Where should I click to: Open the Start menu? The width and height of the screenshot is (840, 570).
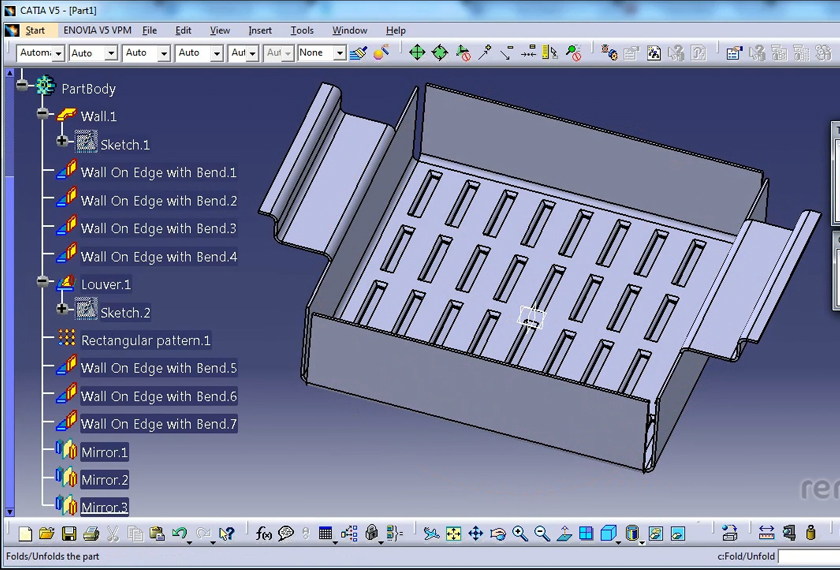tap(35, 30)
